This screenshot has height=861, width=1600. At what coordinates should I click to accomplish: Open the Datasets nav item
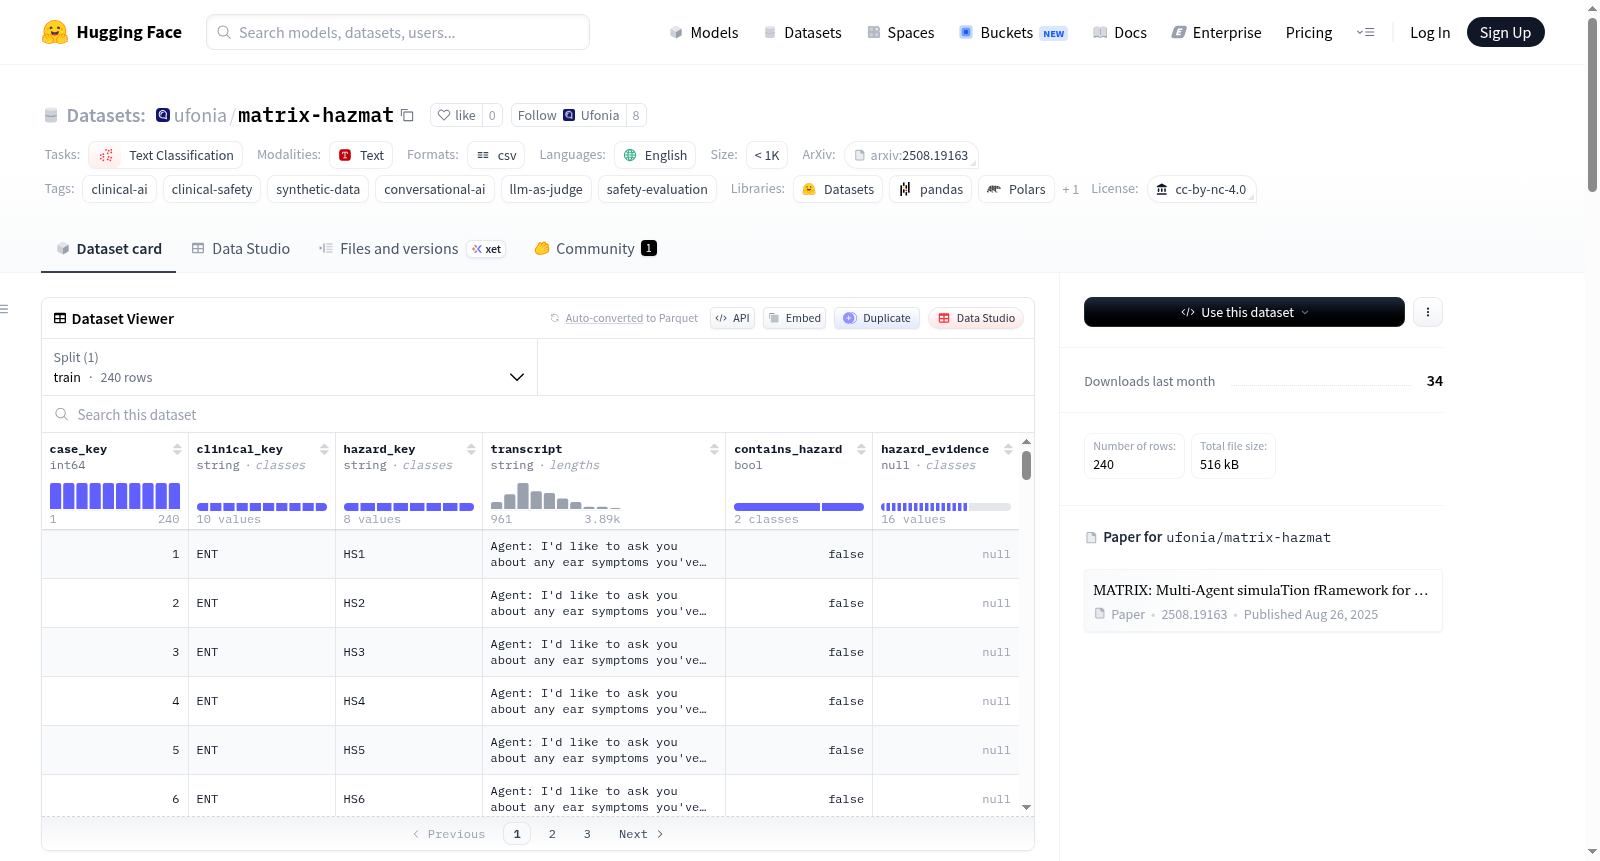[x=803, y=32]
